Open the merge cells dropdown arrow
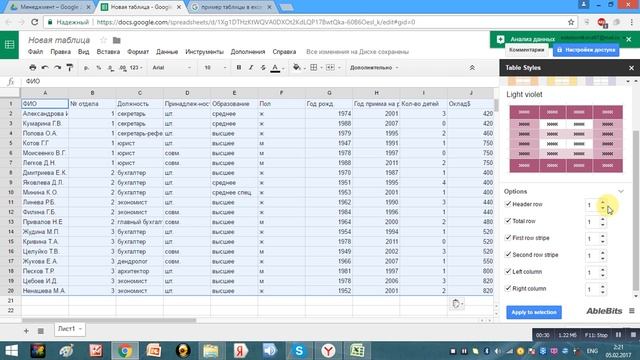The image size is (640, 360). tap(339, 68)
